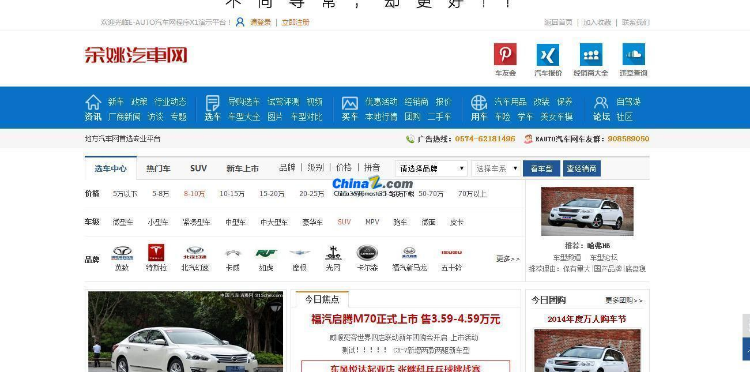The image size is (750, 372).
Task: Click the white Nissan sedan photo
Action: (x=186, y=331)
